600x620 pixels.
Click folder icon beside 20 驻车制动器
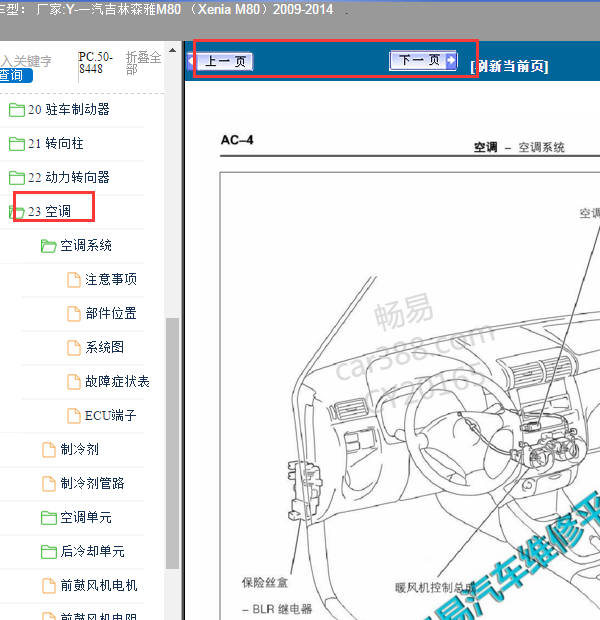[x=17, y=110]
